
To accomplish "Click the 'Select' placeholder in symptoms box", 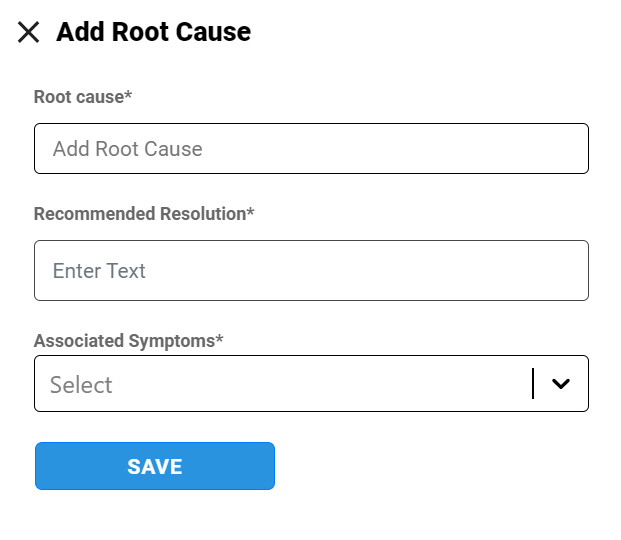I will pos(81,385).
